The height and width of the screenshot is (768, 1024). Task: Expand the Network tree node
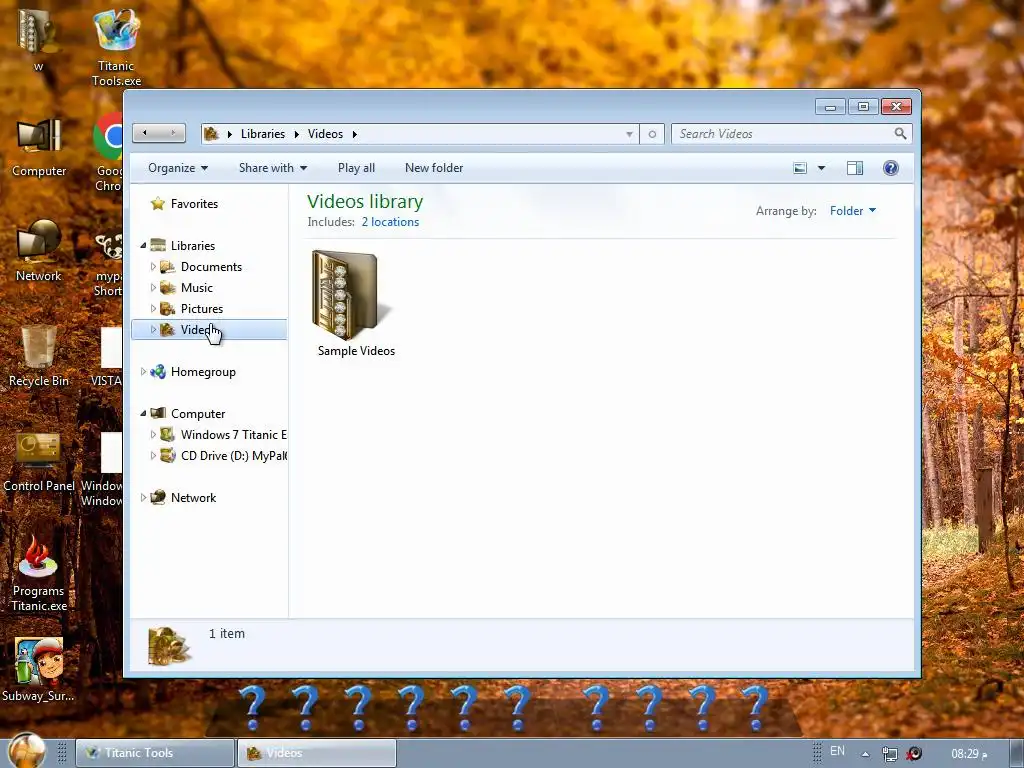click(143, 497)
